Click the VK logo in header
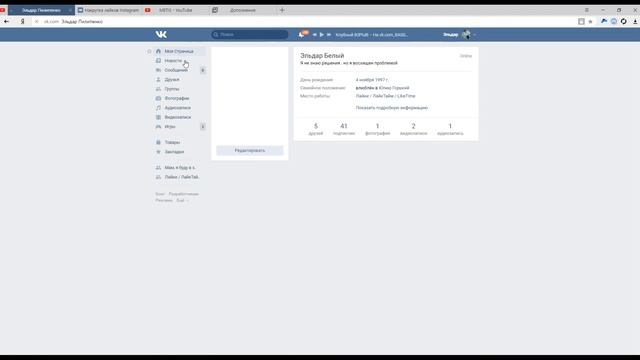640x360 pixels. click(x=161, y=35)
